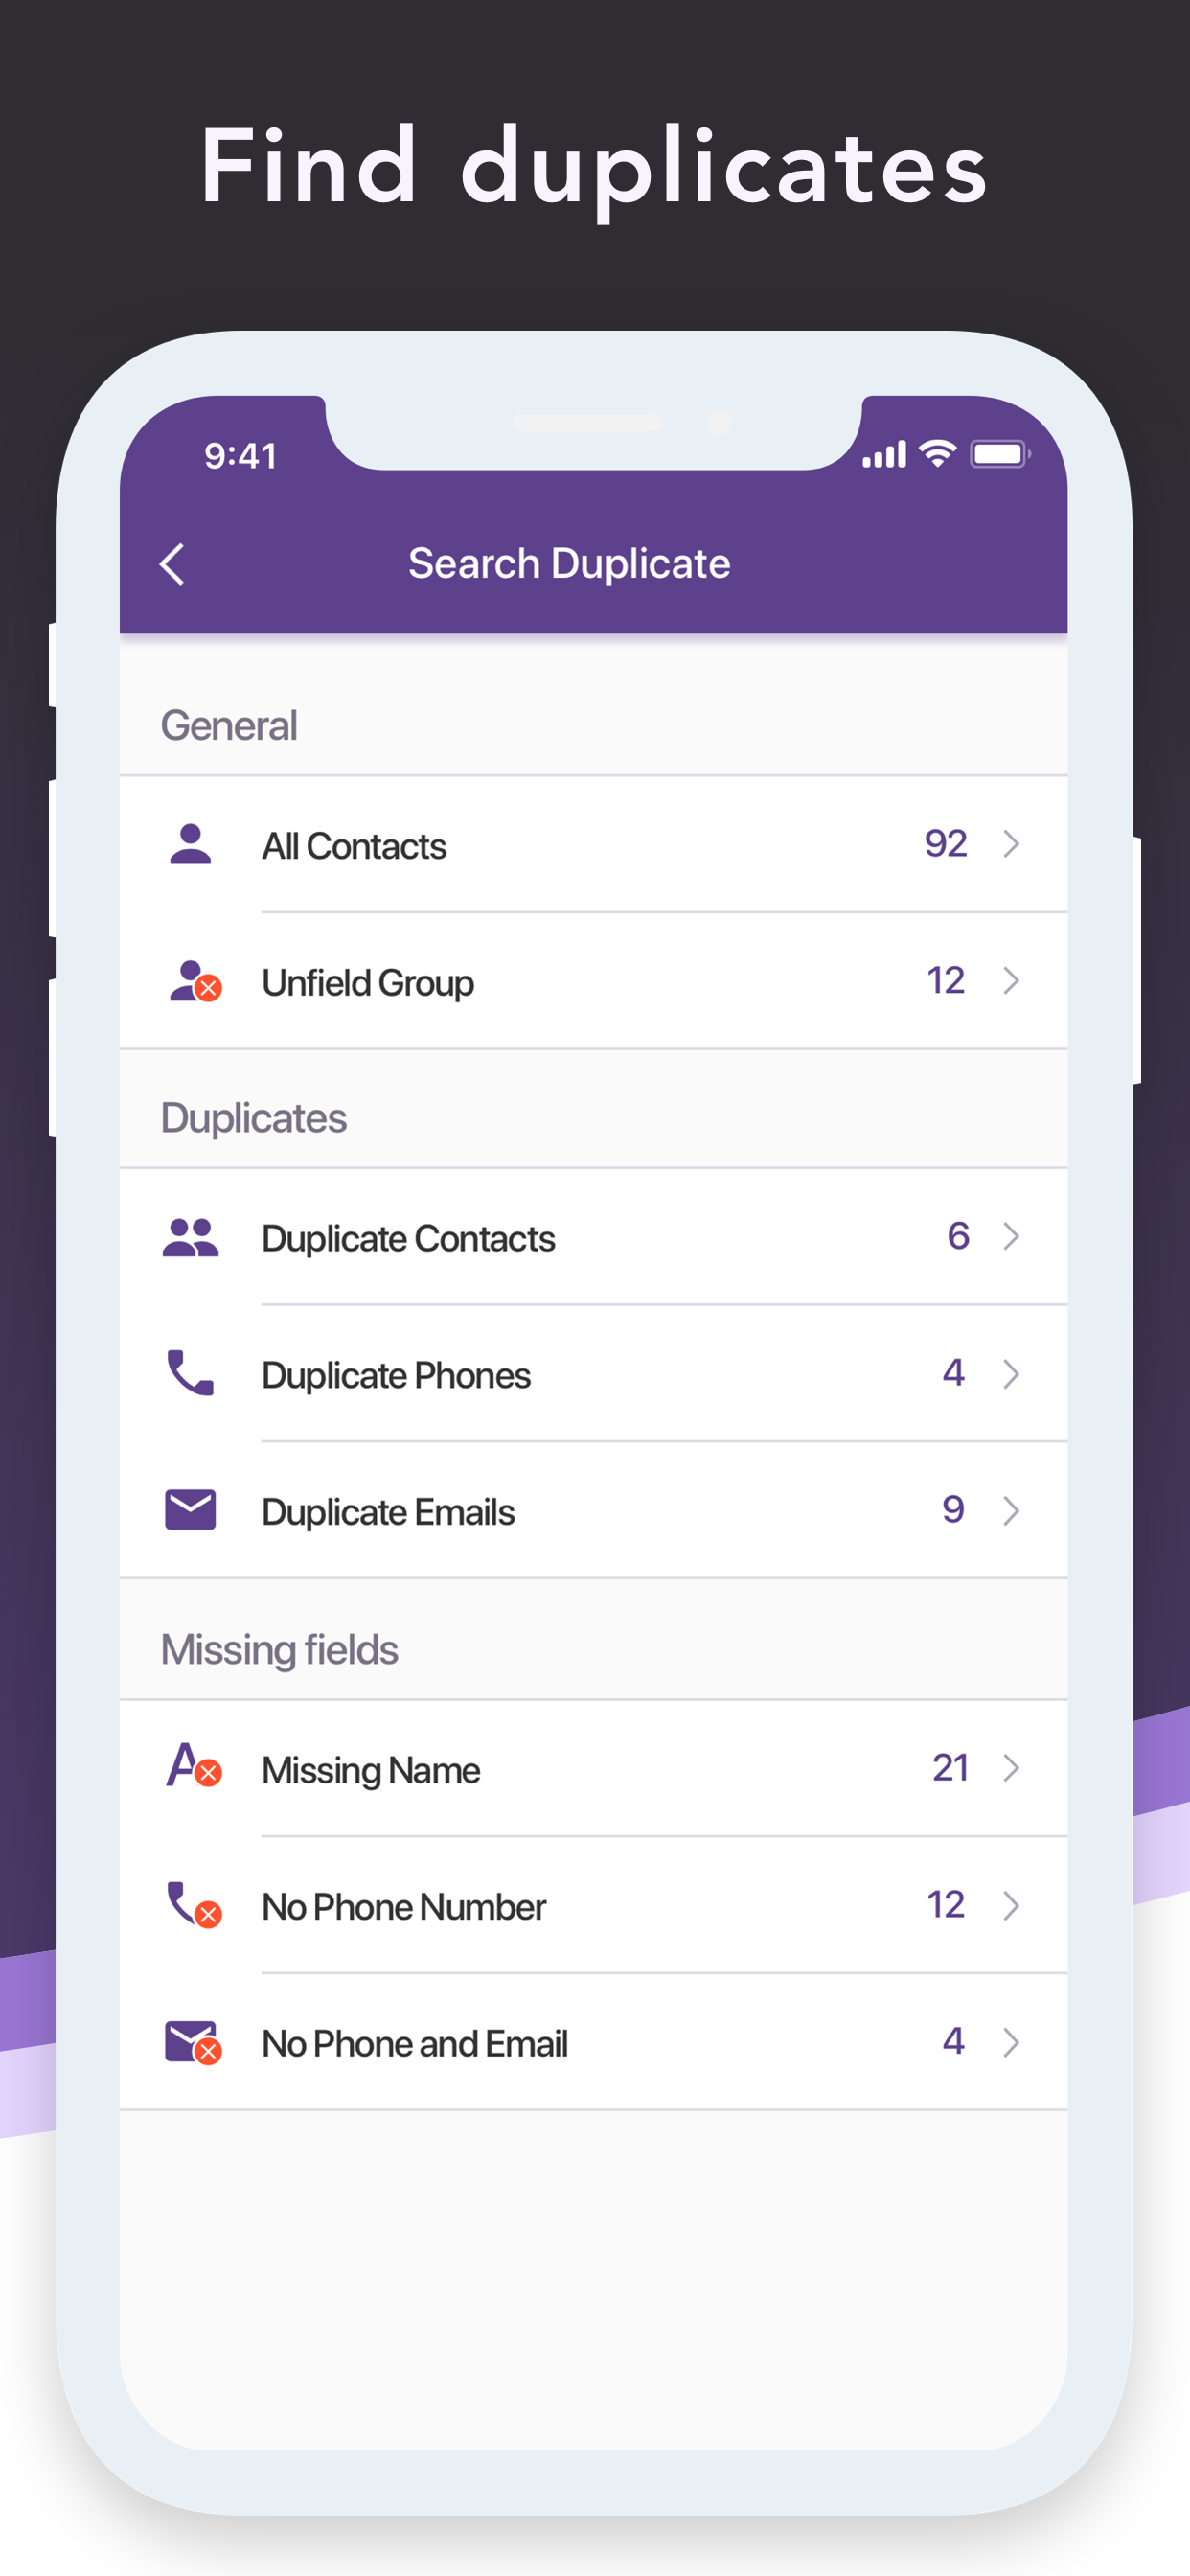This screenshot has height=2576, width=1190.
Task: Open the All Contacts list
Action: 354,845
